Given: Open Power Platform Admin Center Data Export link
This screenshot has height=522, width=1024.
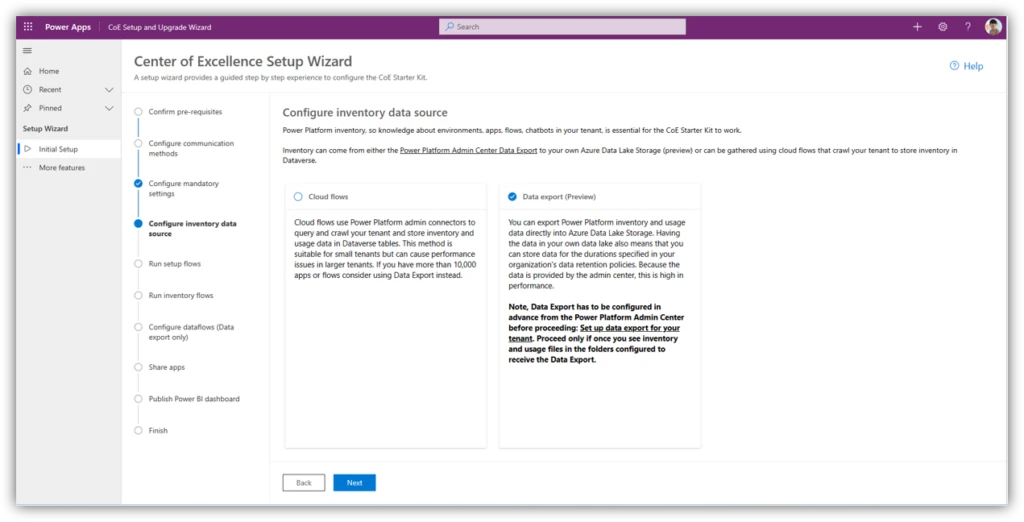Looking at the screenshot, I should (469, 150).
